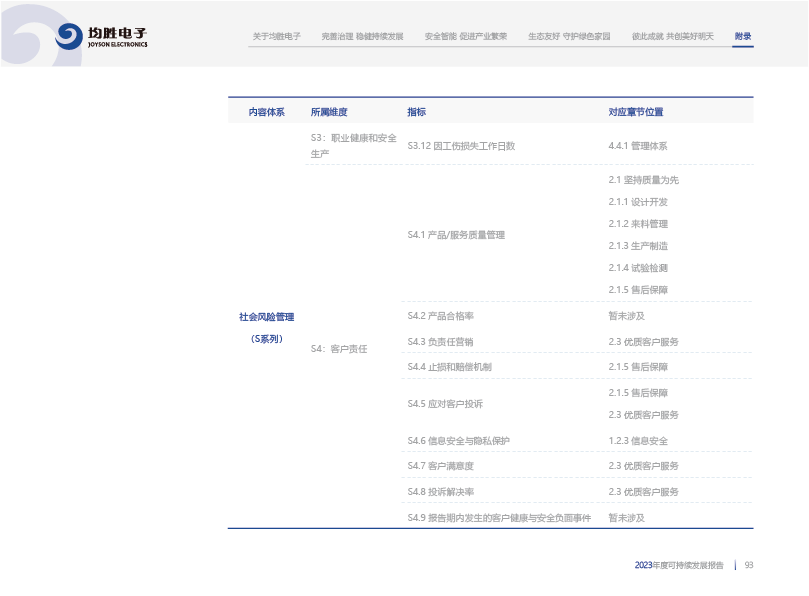This screenshot has height=596, width=809.
Task: Select the S3.12 因工伤损失工作日数 indicator
Action: [x=461, y=146]
